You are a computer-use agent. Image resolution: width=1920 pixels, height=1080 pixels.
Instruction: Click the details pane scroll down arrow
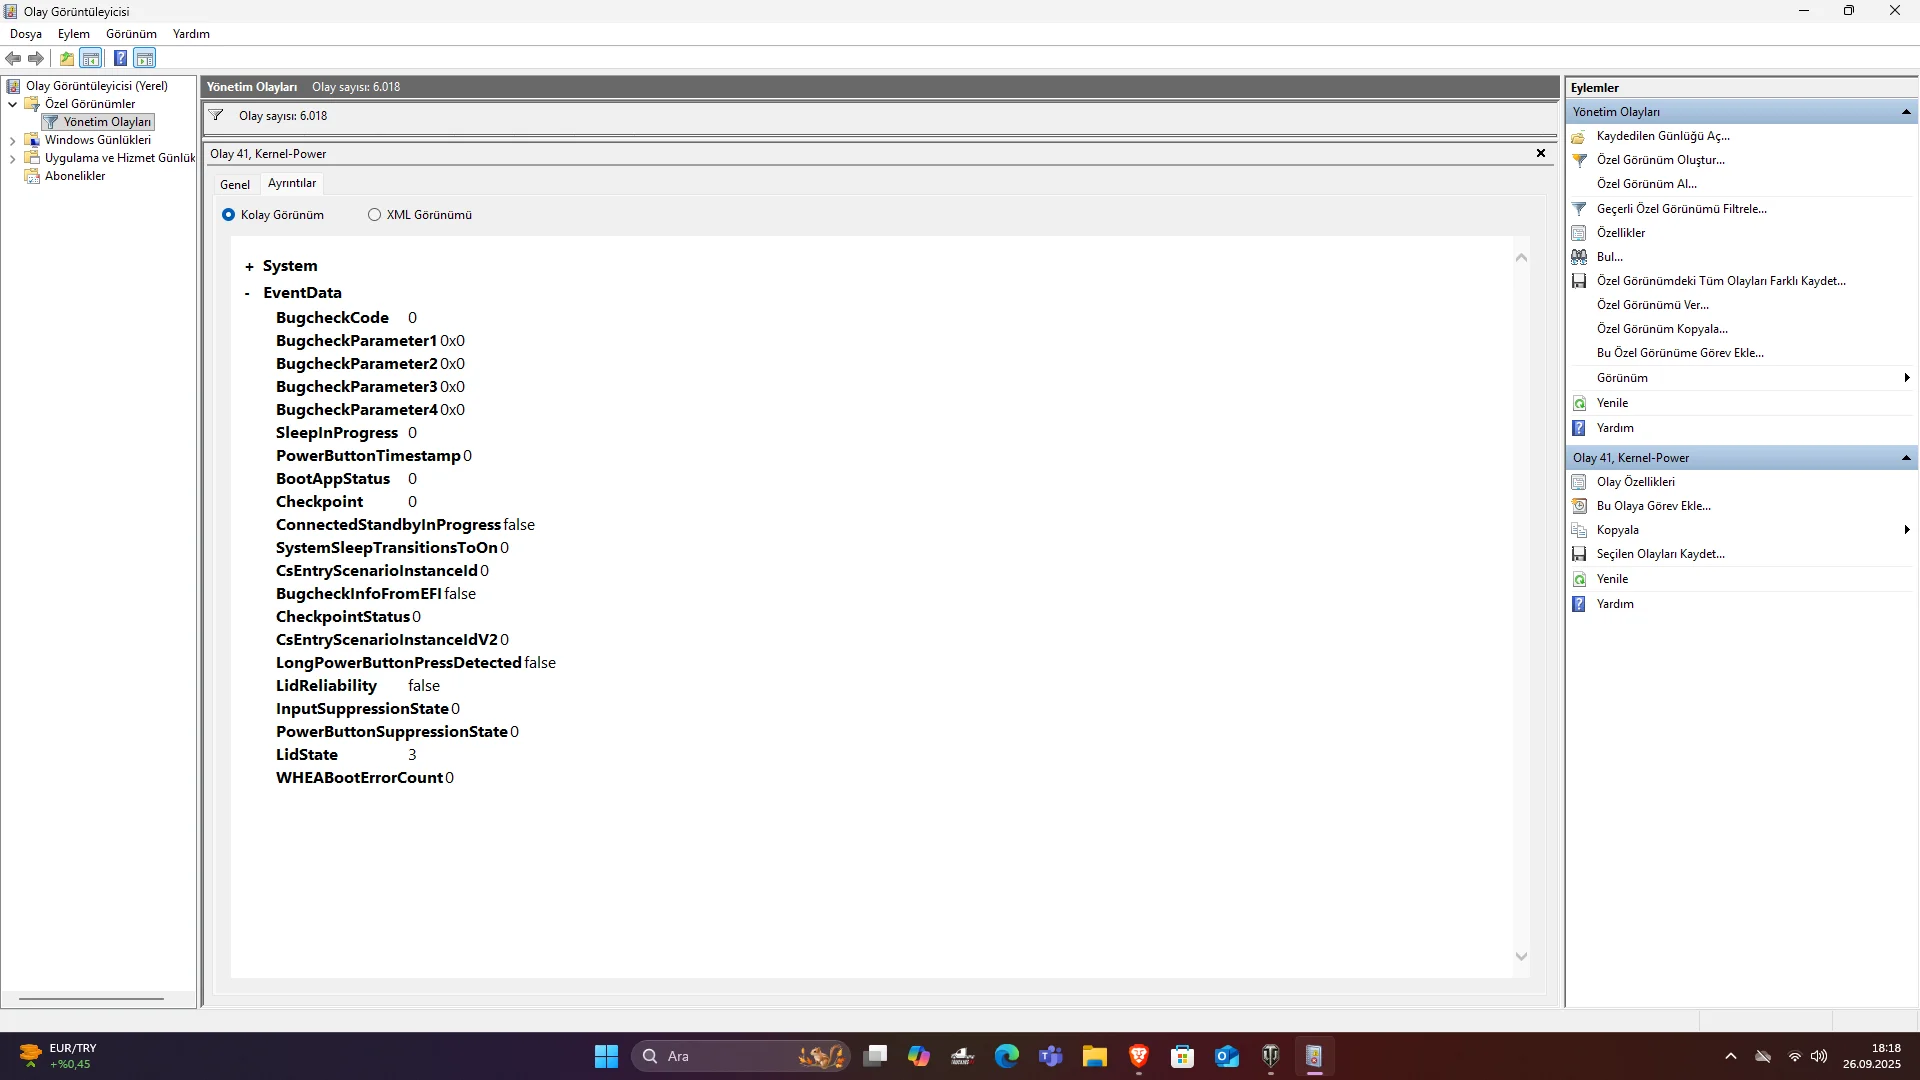[x=1521, y=957]
